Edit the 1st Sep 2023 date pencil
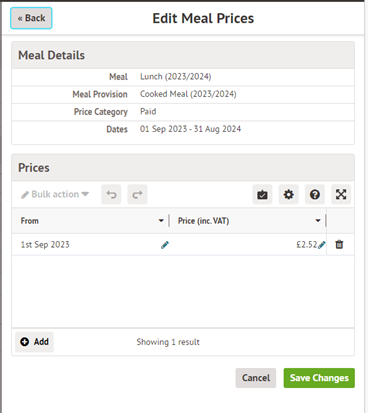368x413 pixels. tap(165, 245)
